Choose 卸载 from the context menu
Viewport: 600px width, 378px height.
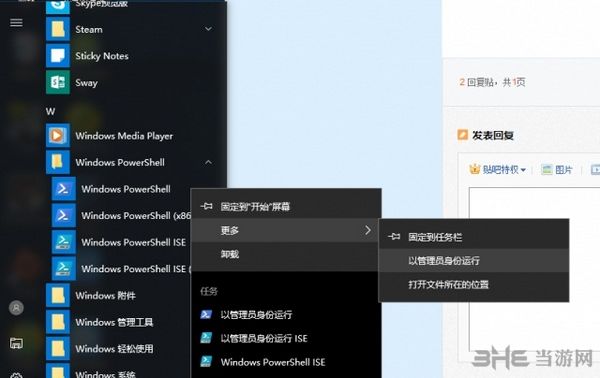[286, 254]
